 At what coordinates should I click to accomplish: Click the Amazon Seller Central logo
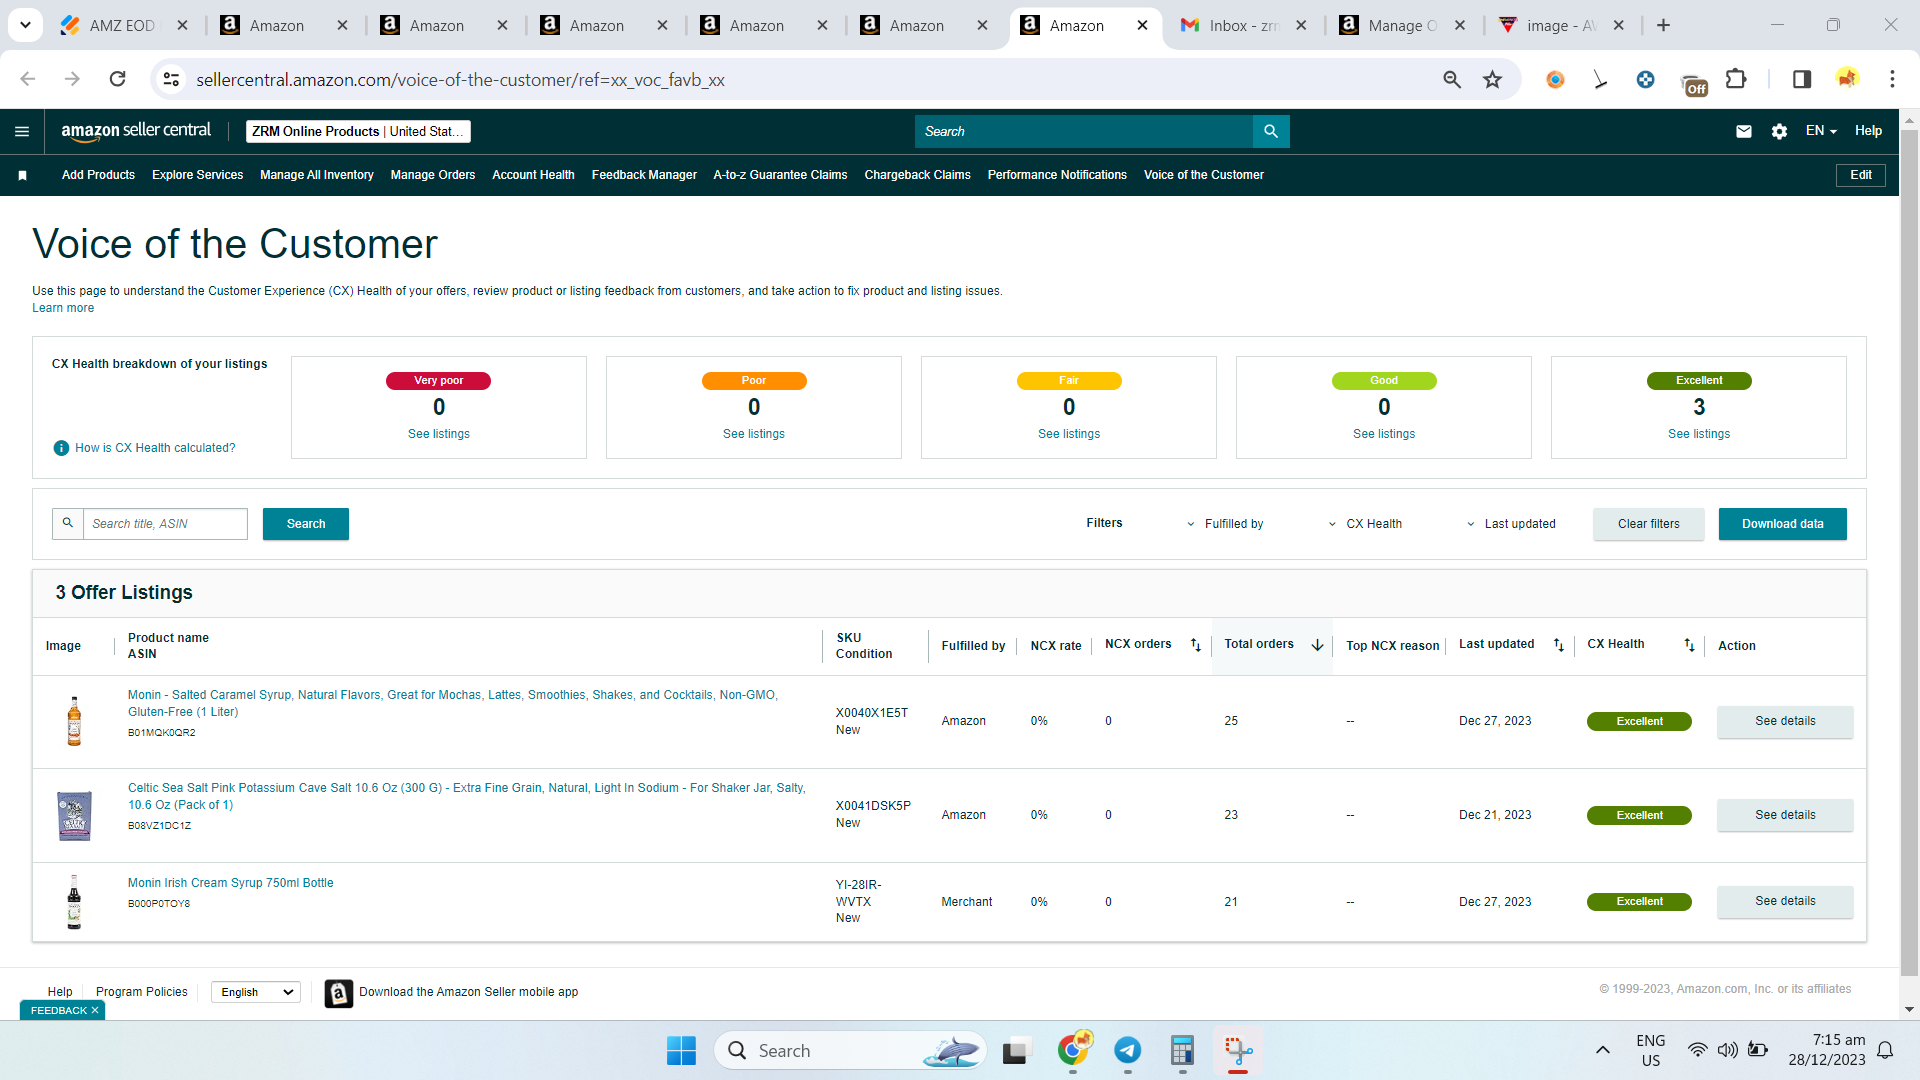click(x=136, y=131)
